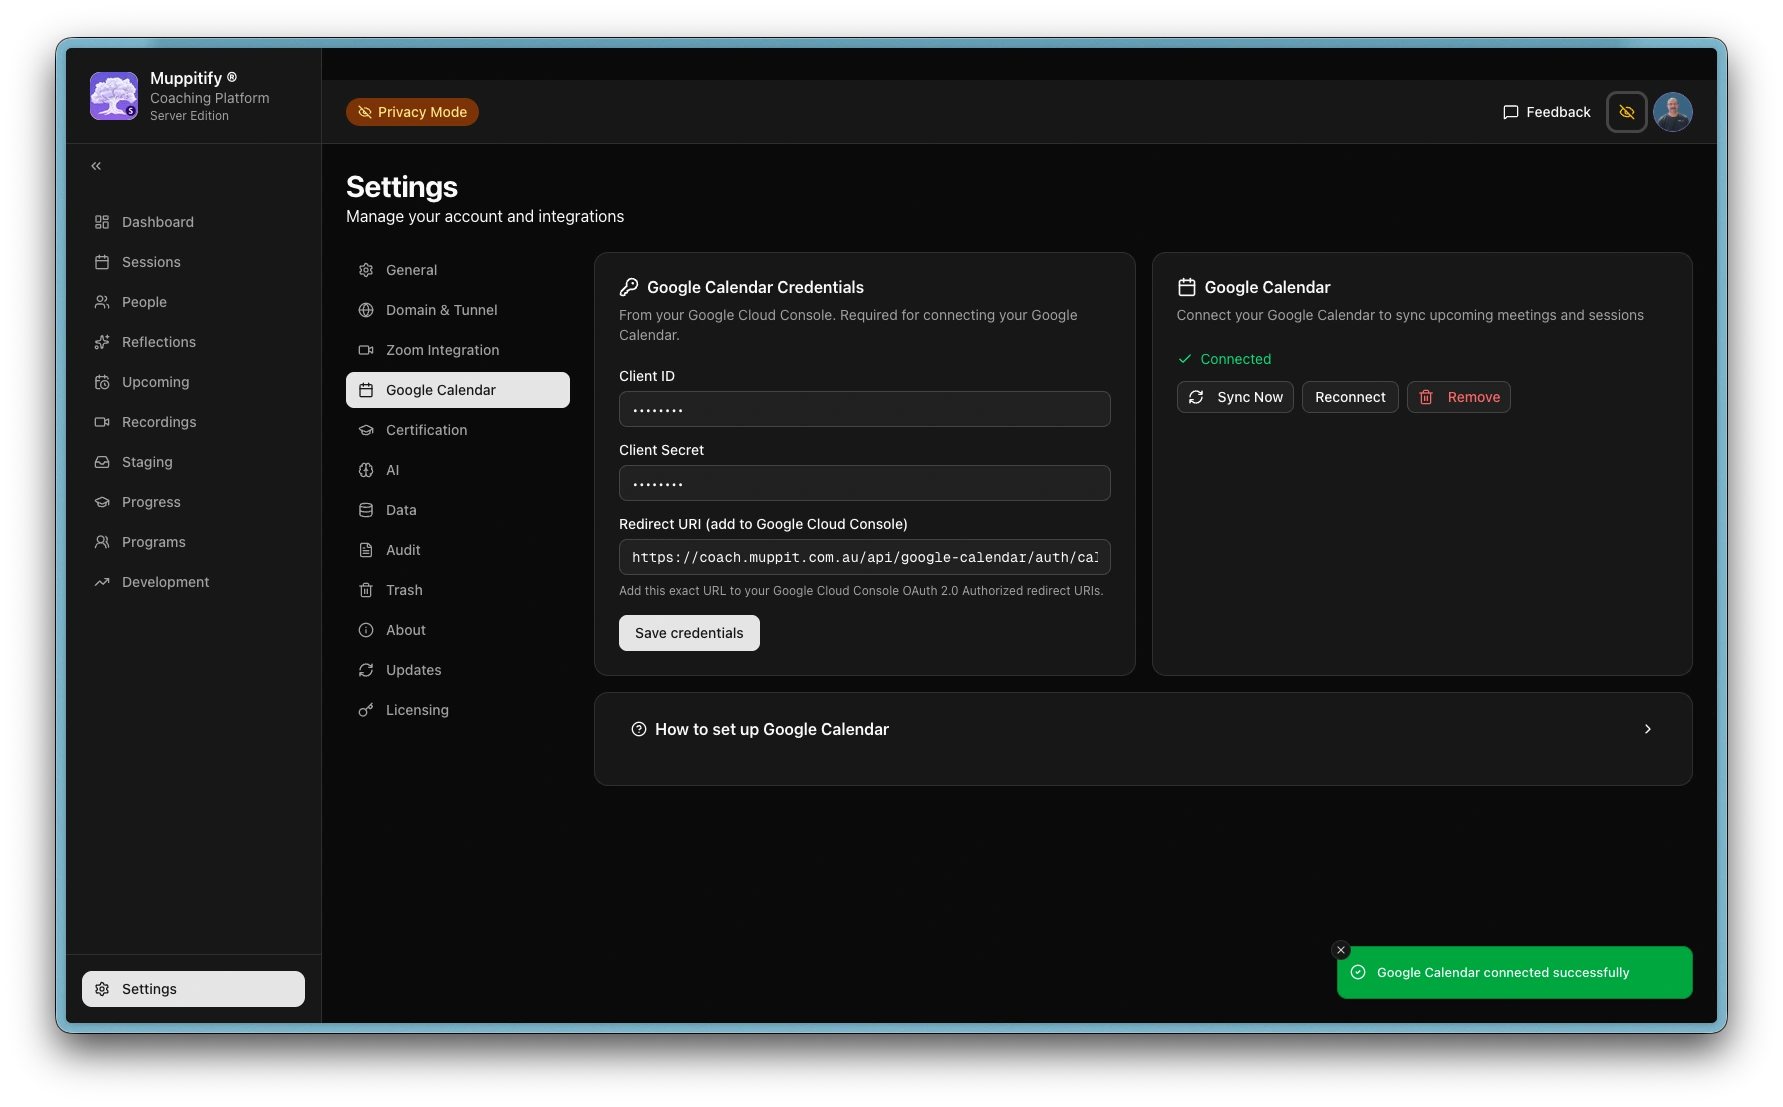Select the Redirect URI text field
The image size is (1783, 1107).
tap(864, 557)
